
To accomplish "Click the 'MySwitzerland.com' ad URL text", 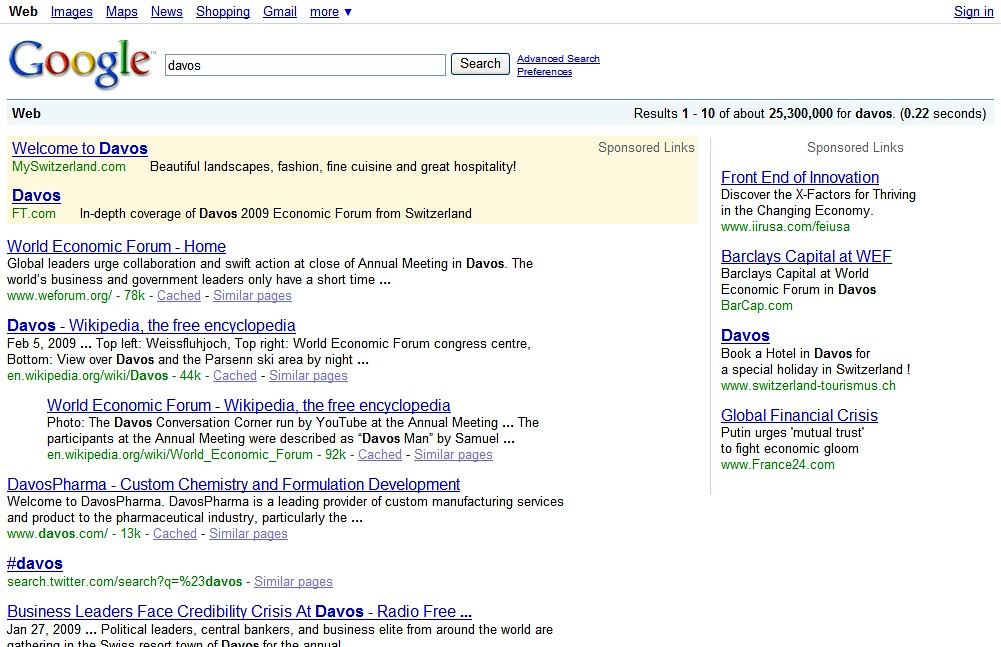I will coord(69,167).
